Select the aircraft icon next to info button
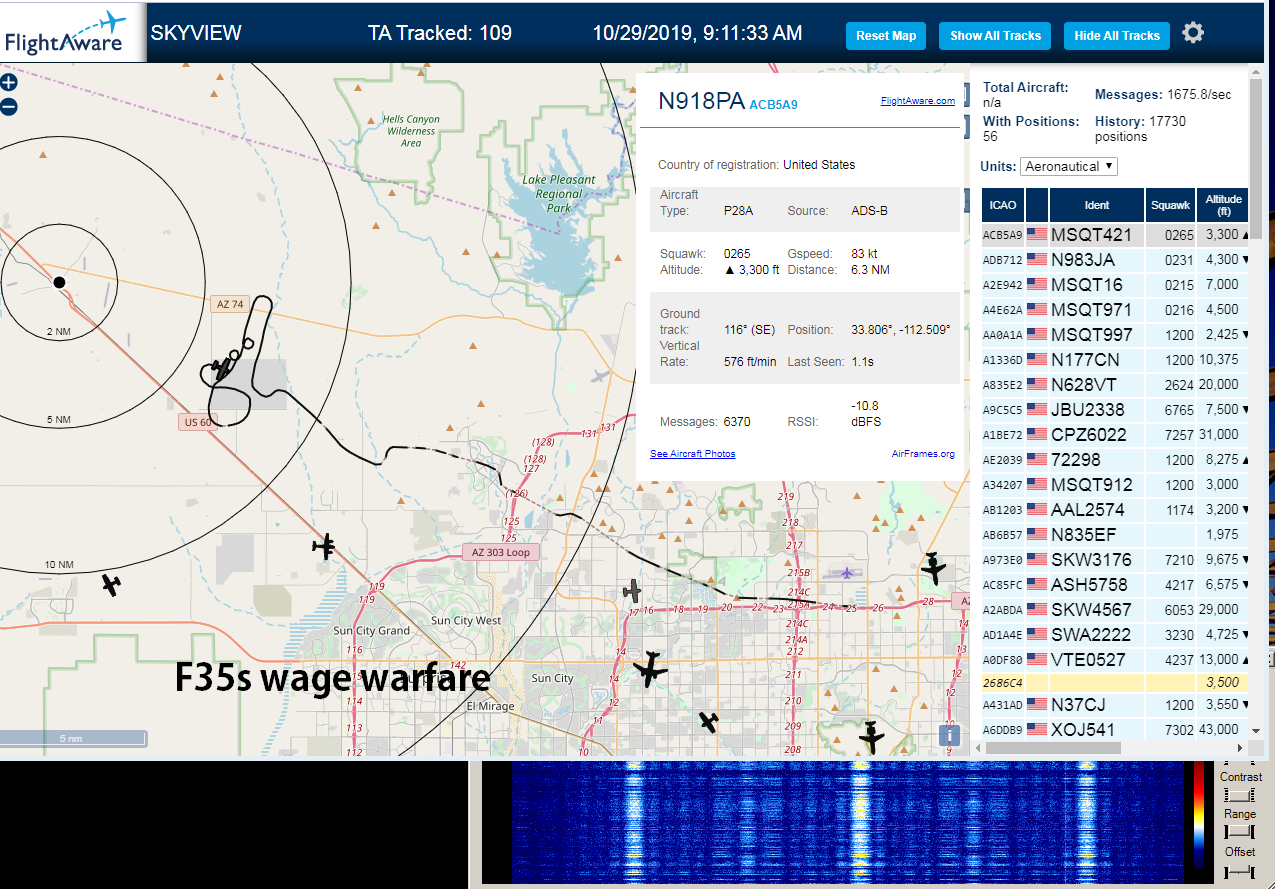 click(x=872, y=737)
